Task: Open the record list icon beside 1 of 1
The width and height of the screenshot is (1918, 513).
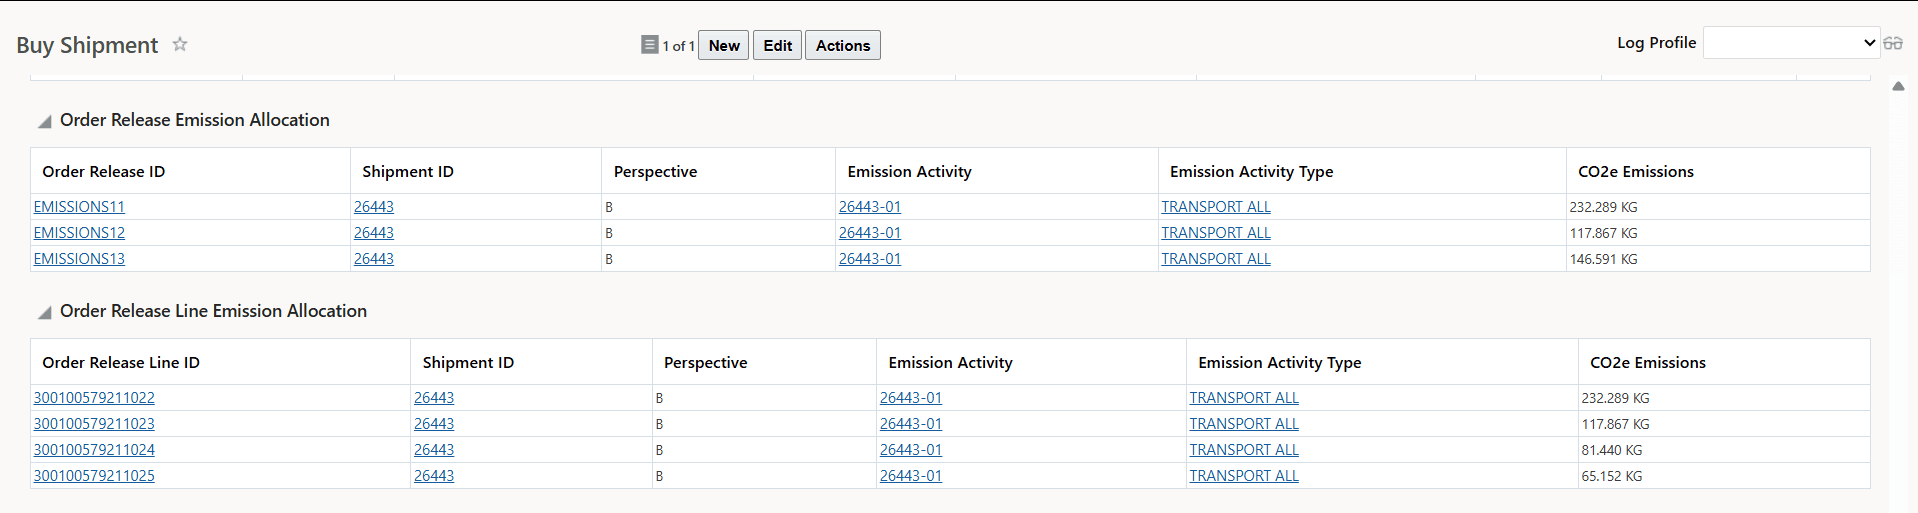Action: [650, 44]
